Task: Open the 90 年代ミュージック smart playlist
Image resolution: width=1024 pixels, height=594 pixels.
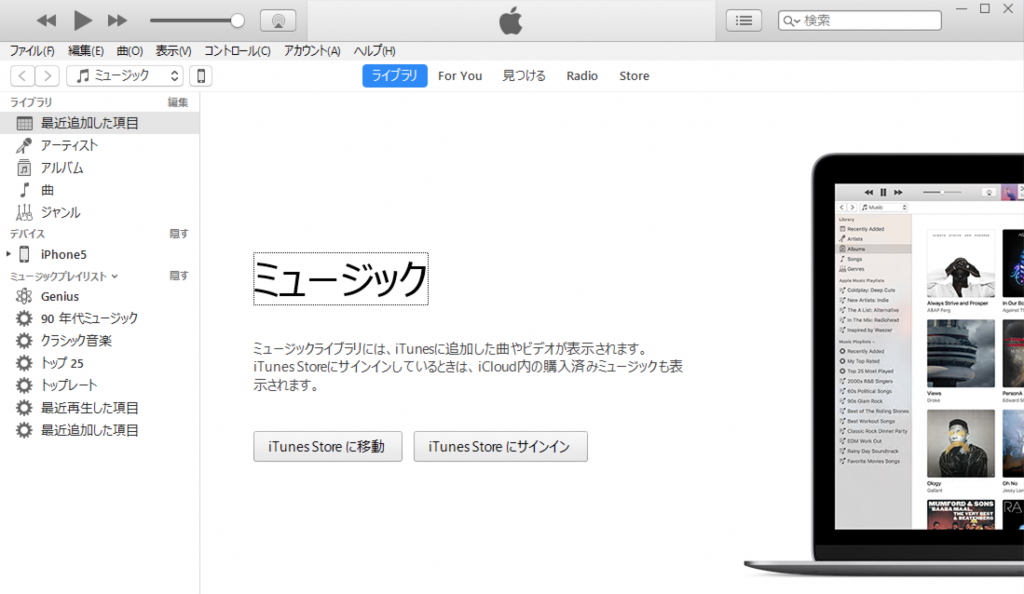Action: coord(99,319)
